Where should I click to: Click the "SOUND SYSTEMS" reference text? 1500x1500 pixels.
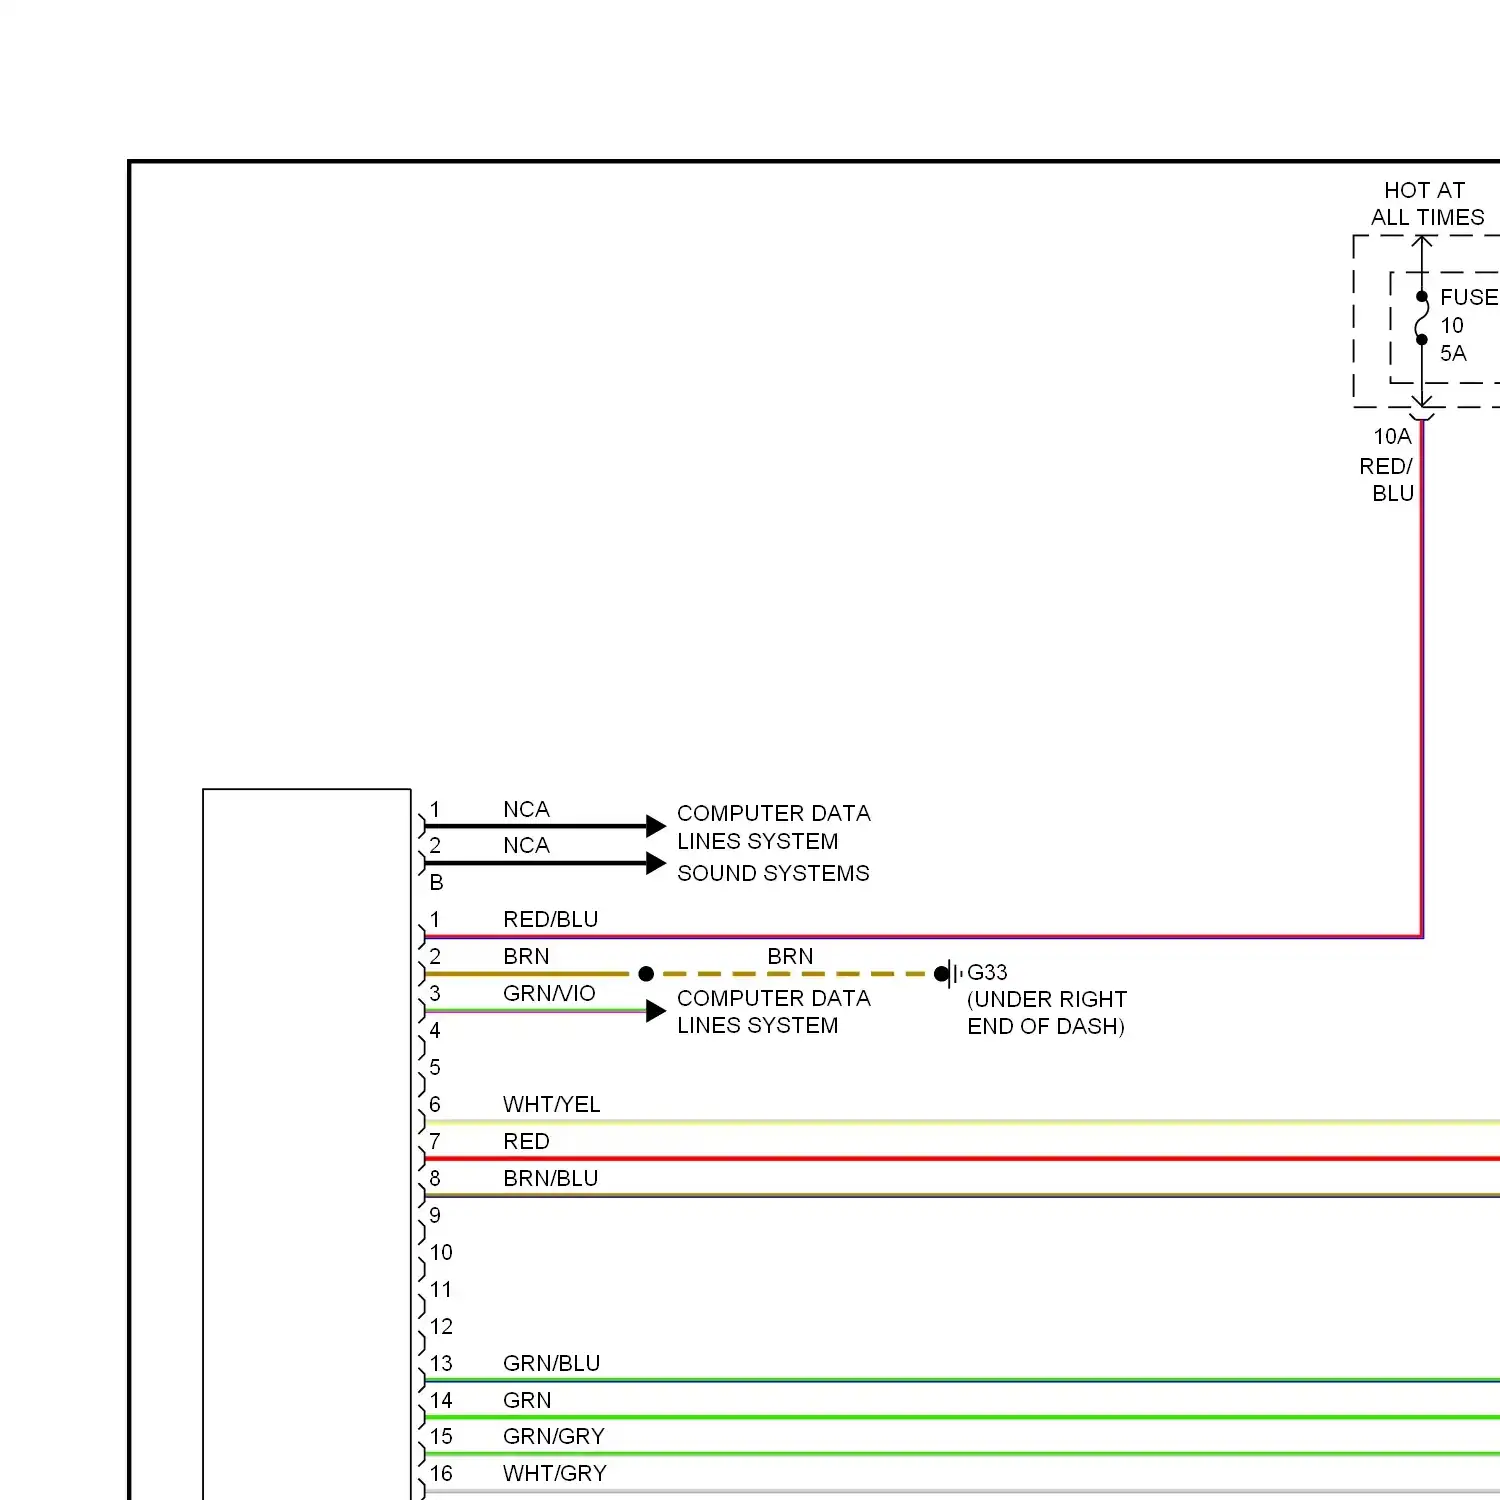click(x=773, y=873)
